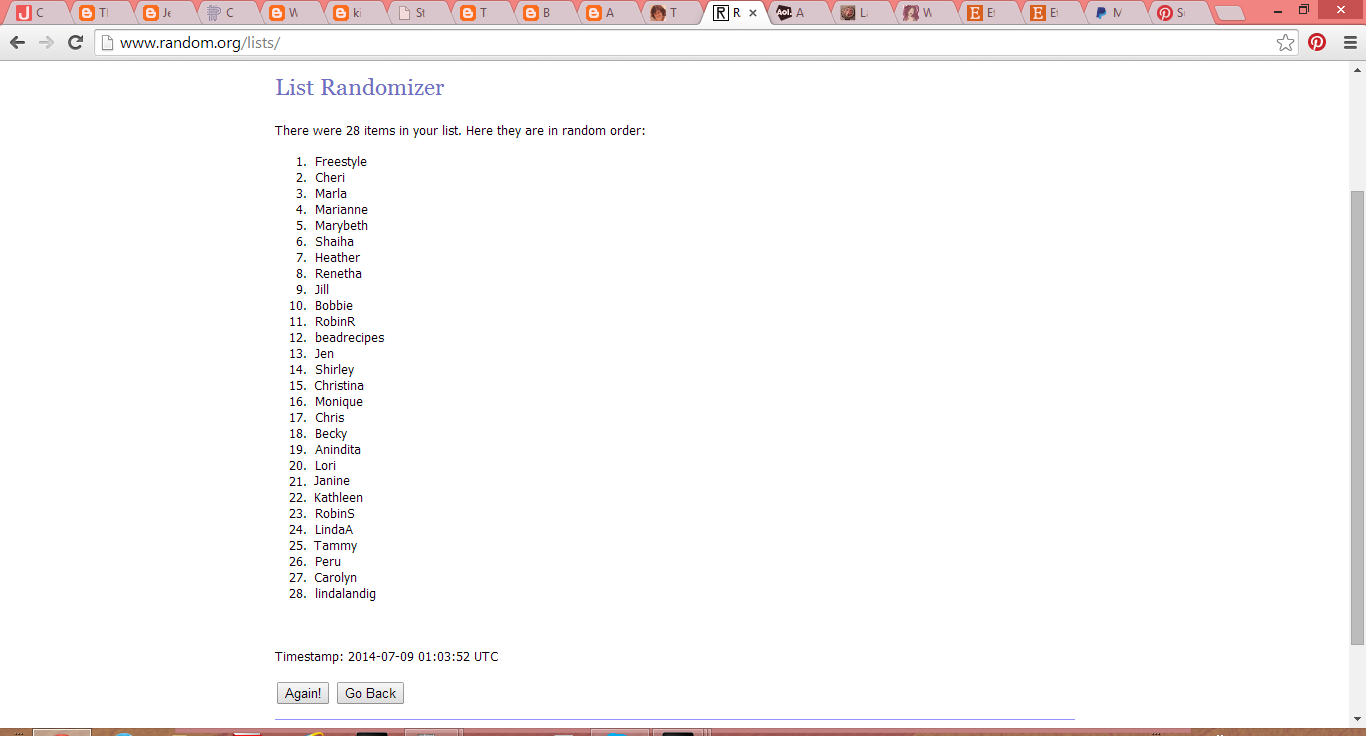Click list item Jen
This screenshot has height=736, width=1366.
[324, 354]
